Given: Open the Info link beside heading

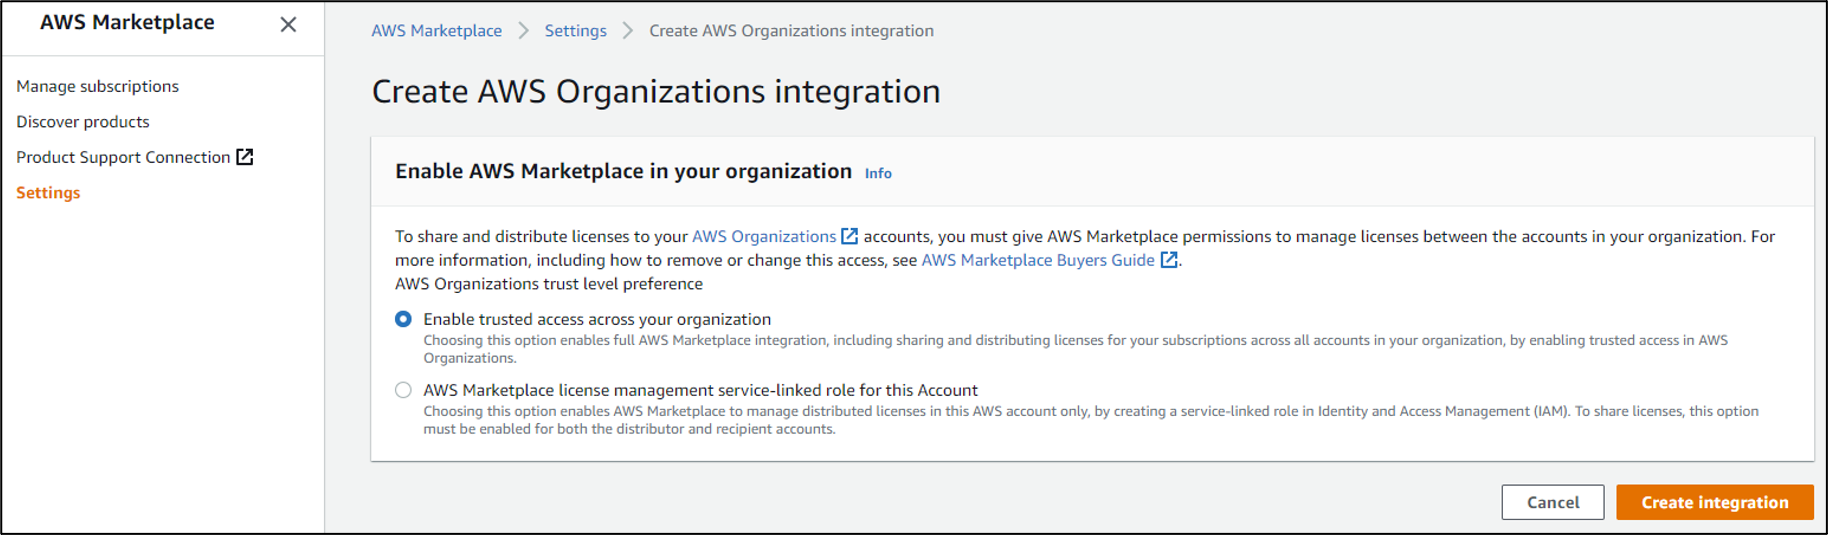Looking at the screenshot, I should (878, 173).
